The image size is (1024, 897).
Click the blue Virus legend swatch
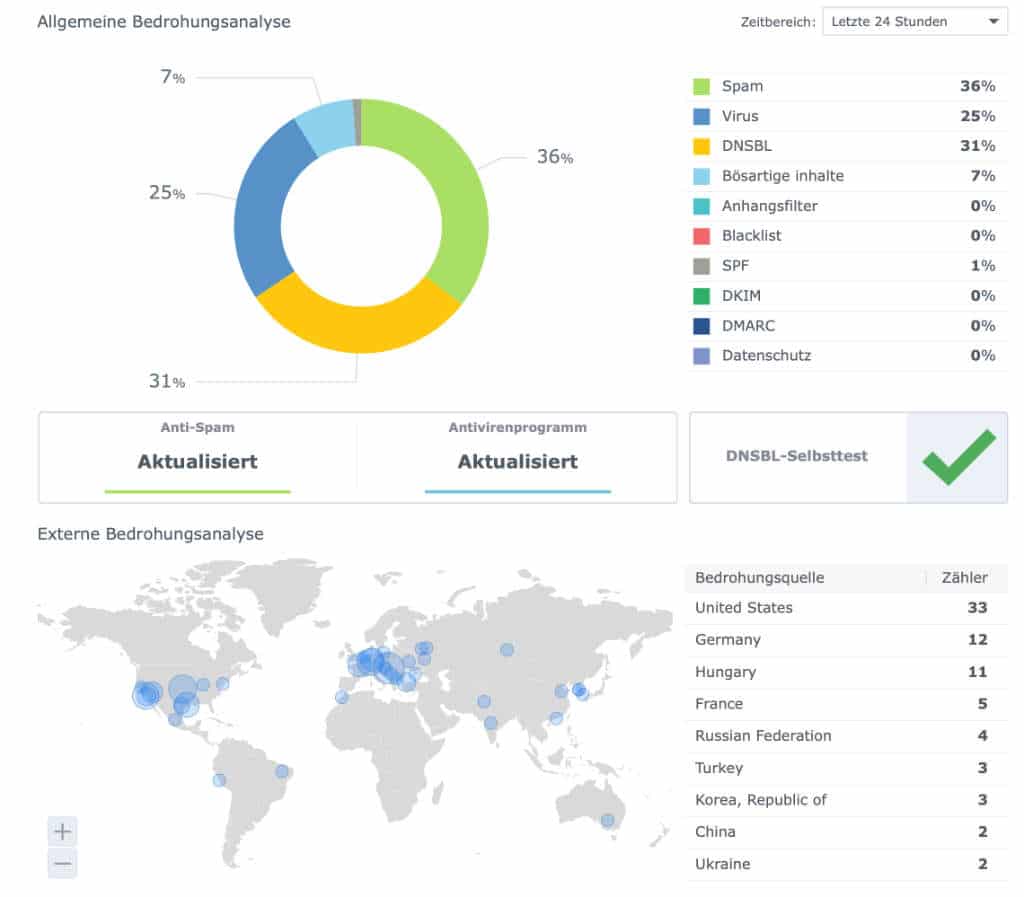click(x=701, y=116)
